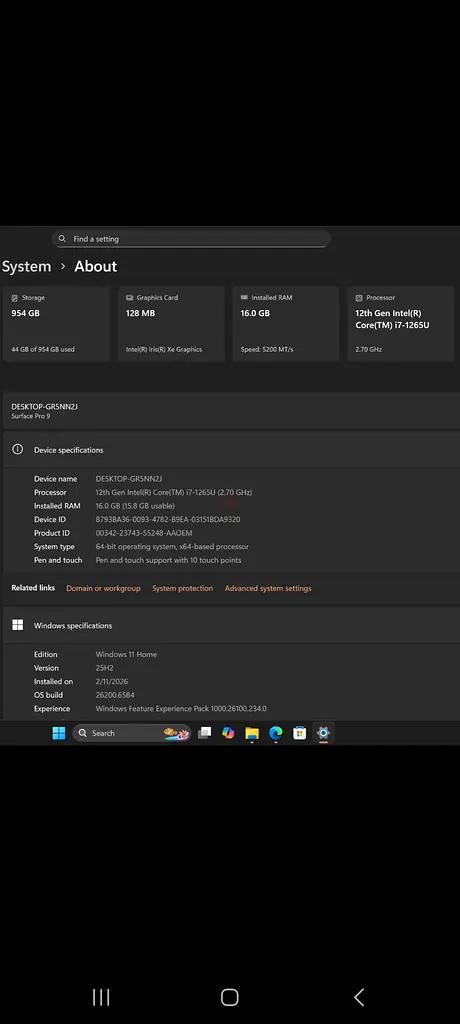The width and height of the screenshot is (460, 1024).
Task: Tap the Android back navigation arrow
Action: click(x=359, y=997)
